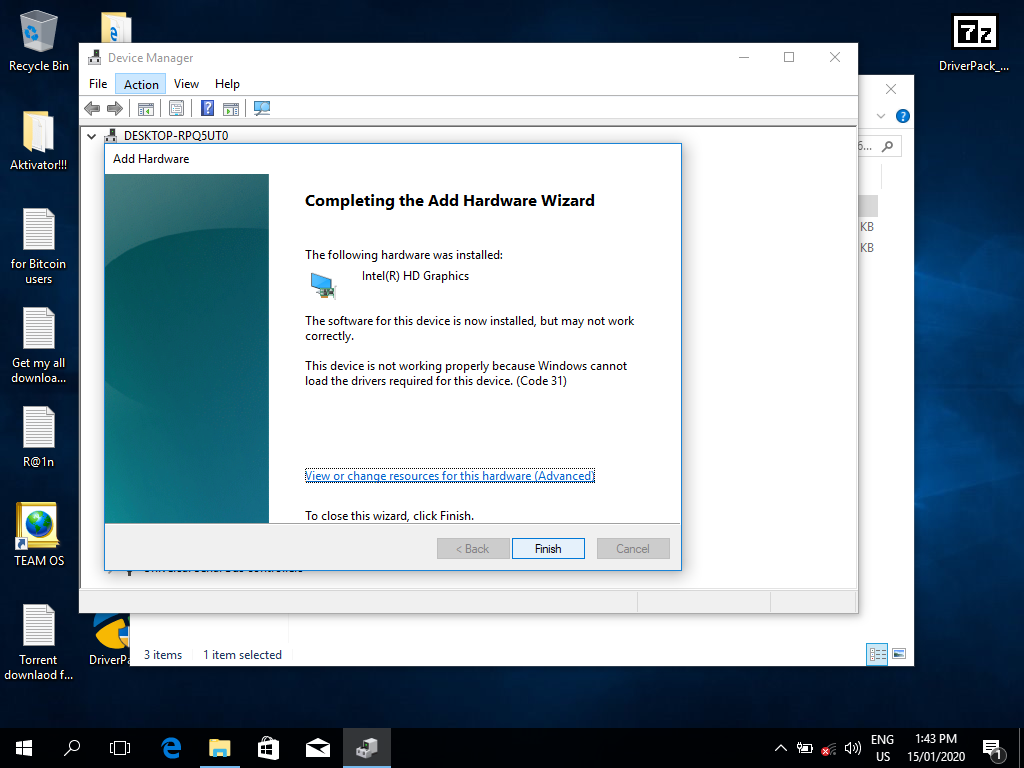1024x768 pixels.
Task: Click the ENG US language indicator
Action: 882,748
